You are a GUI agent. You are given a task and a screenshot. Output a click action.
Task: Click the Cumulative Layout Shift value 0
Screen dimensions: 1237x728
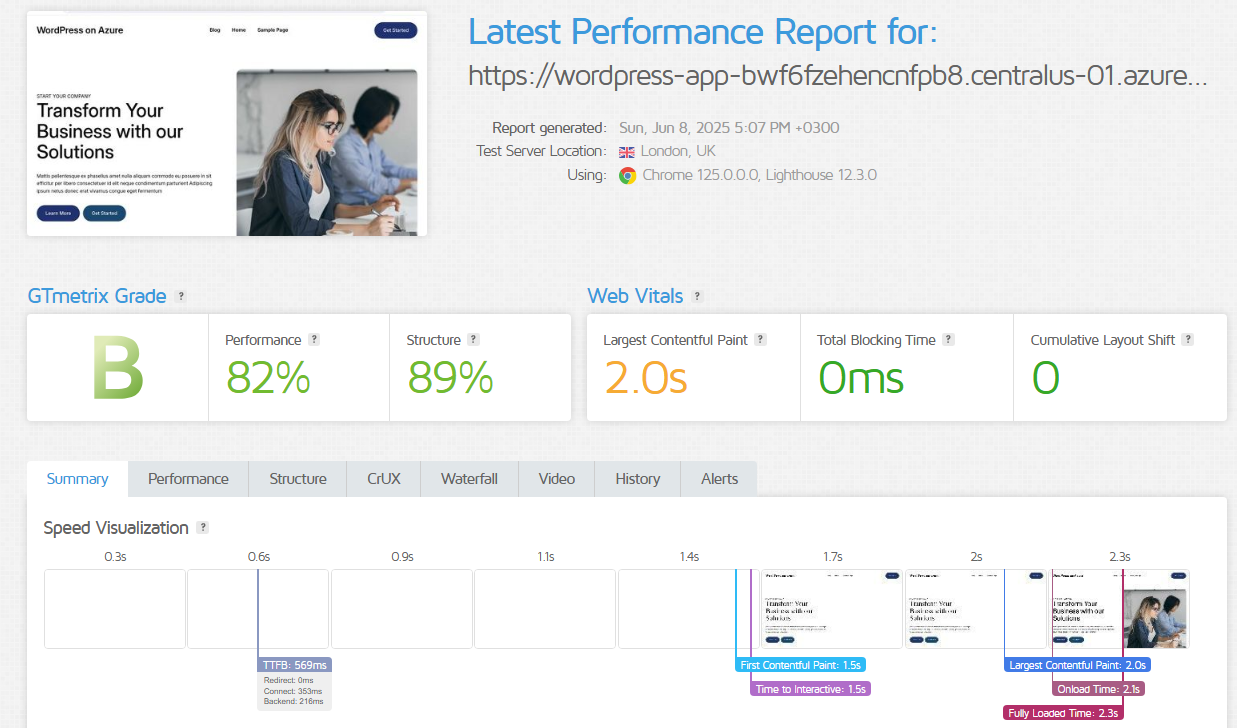[1046, 378]
